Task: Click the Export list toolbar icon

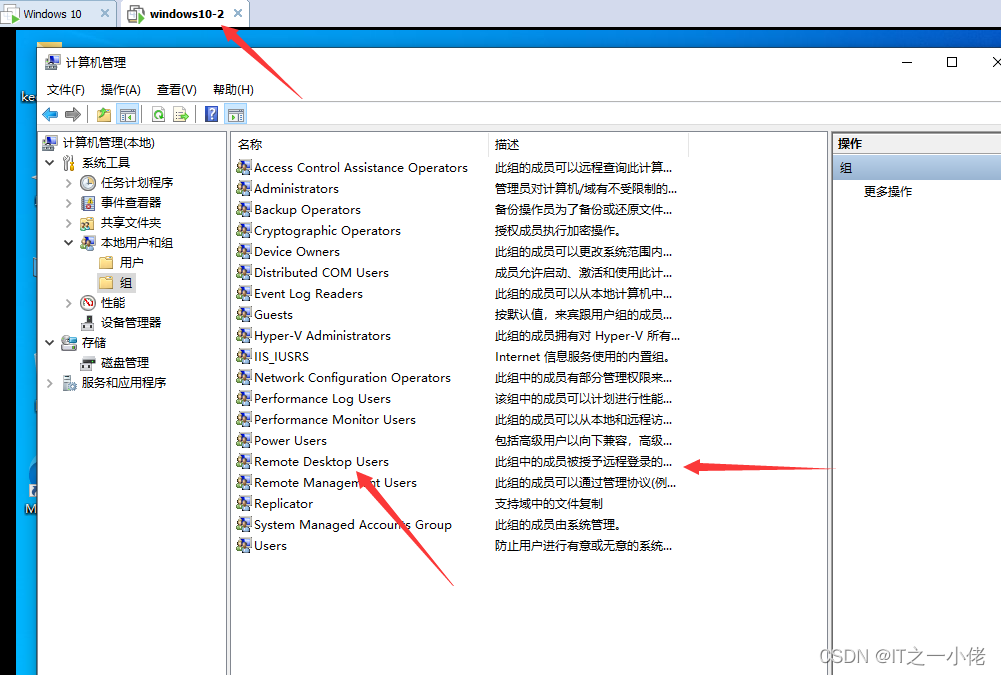Action: click(x=181, y=115)
